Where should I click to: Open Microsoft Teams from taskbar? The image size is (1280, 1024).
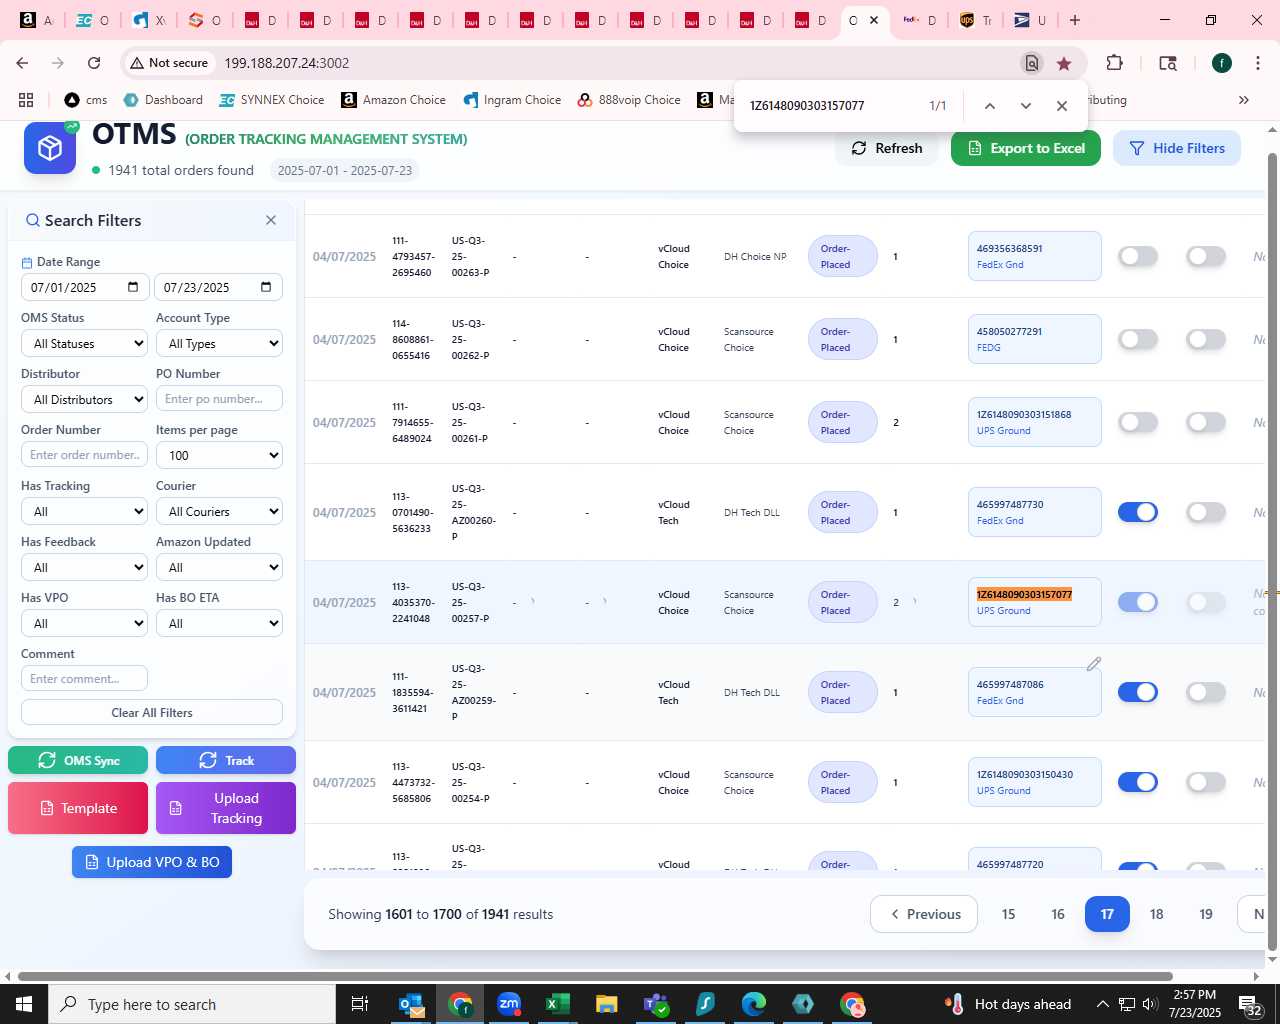(656, 1004)
